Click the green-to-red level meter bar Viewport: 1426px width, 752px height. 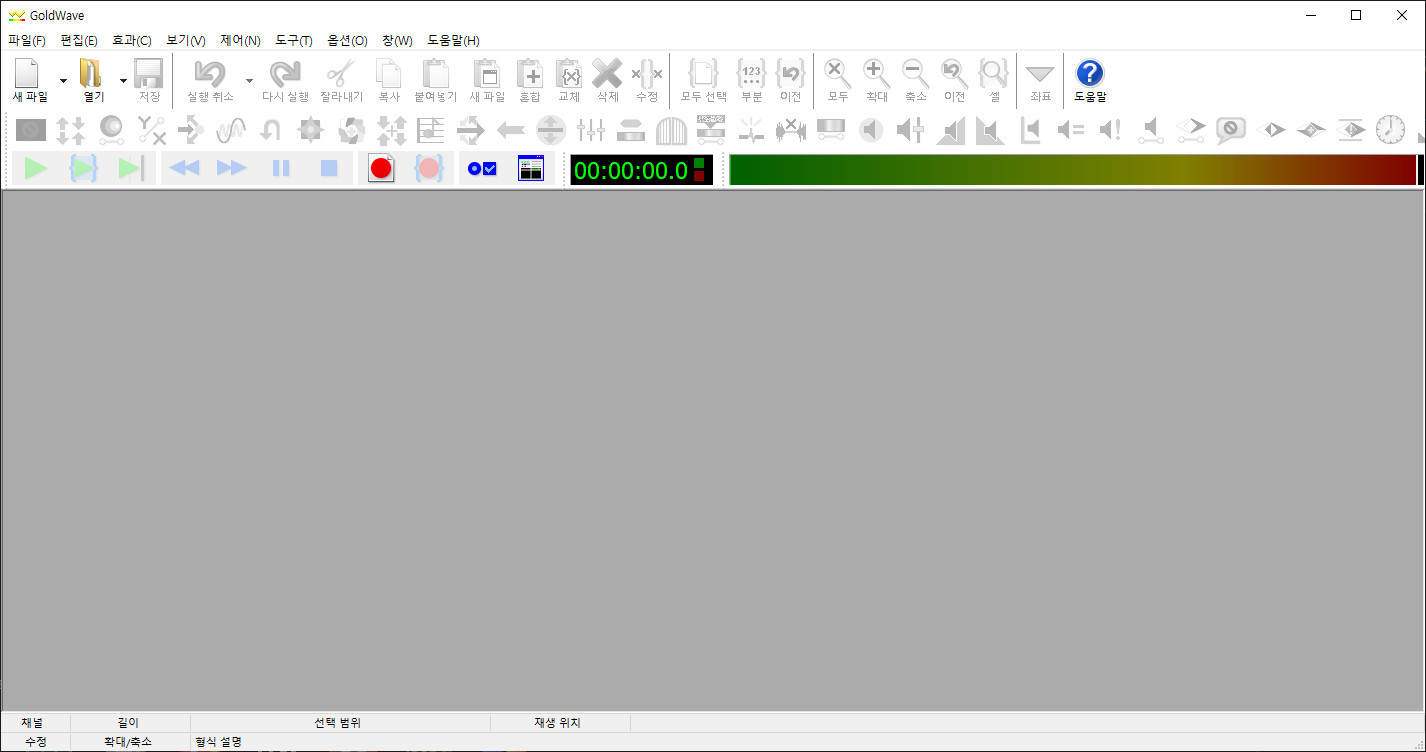(1072, 170)
